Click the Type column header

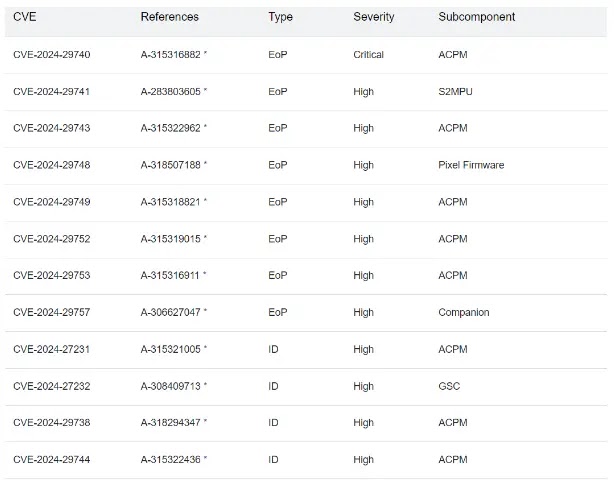pos(280,17)
